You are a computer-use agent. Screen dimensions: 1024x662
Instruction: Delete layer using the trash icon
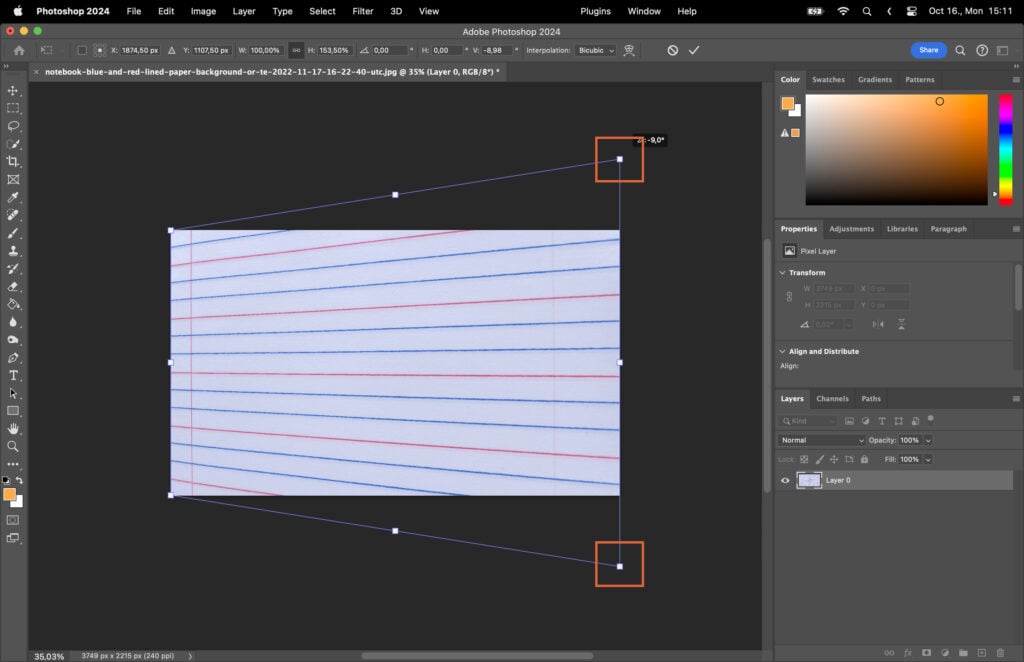(1000, 652)
